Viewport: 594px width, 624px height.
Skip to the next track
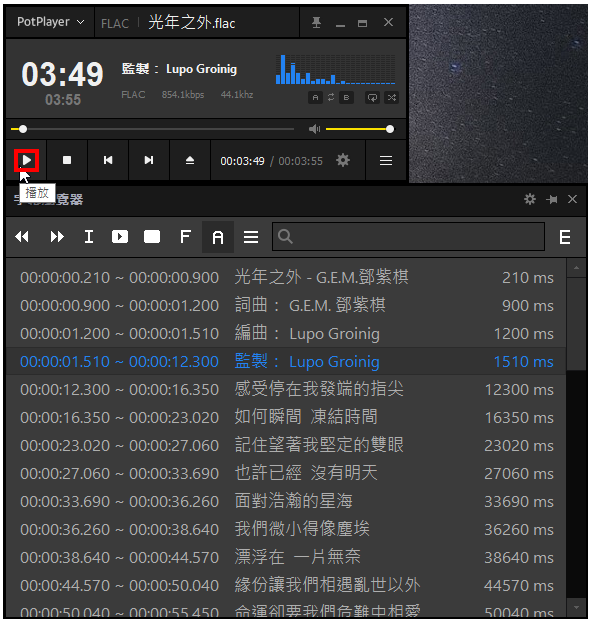(x=149, y=160)
